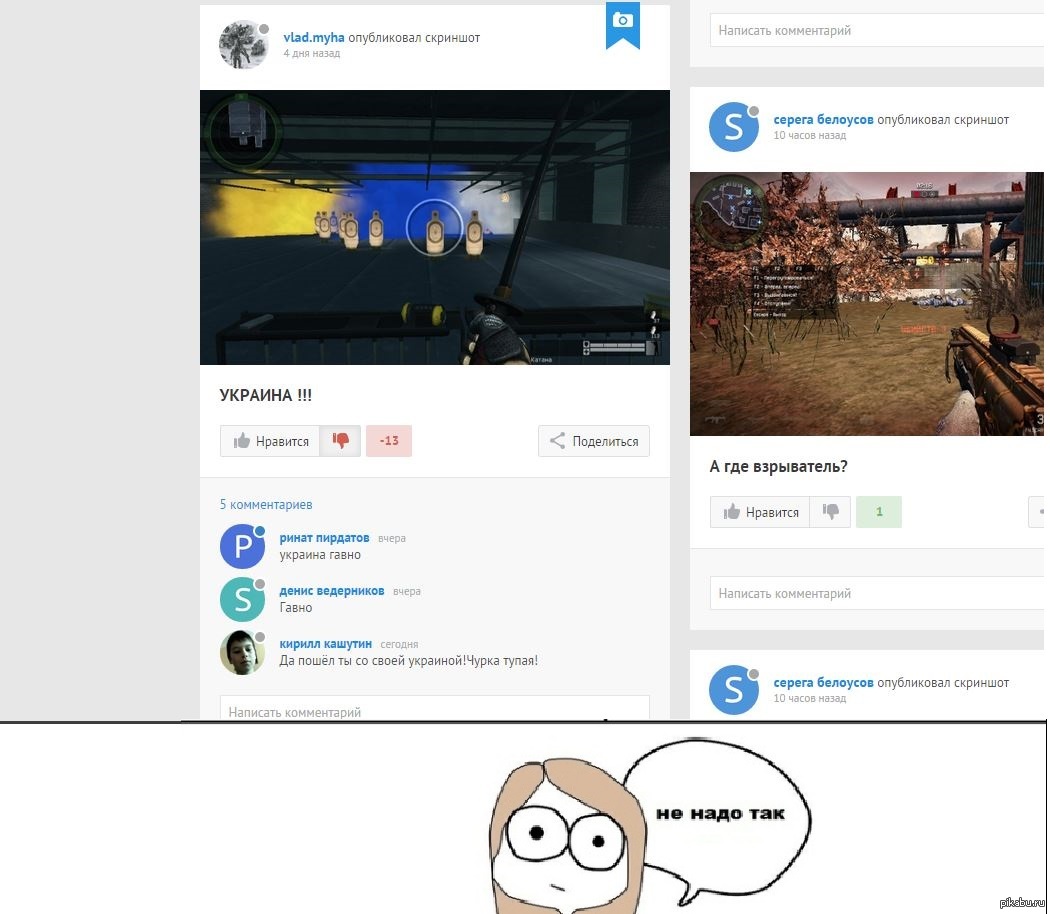1050x914 pixels.
Task: Click the dislike thumb on А где взрыватель post
Action: tap(830, 512)
